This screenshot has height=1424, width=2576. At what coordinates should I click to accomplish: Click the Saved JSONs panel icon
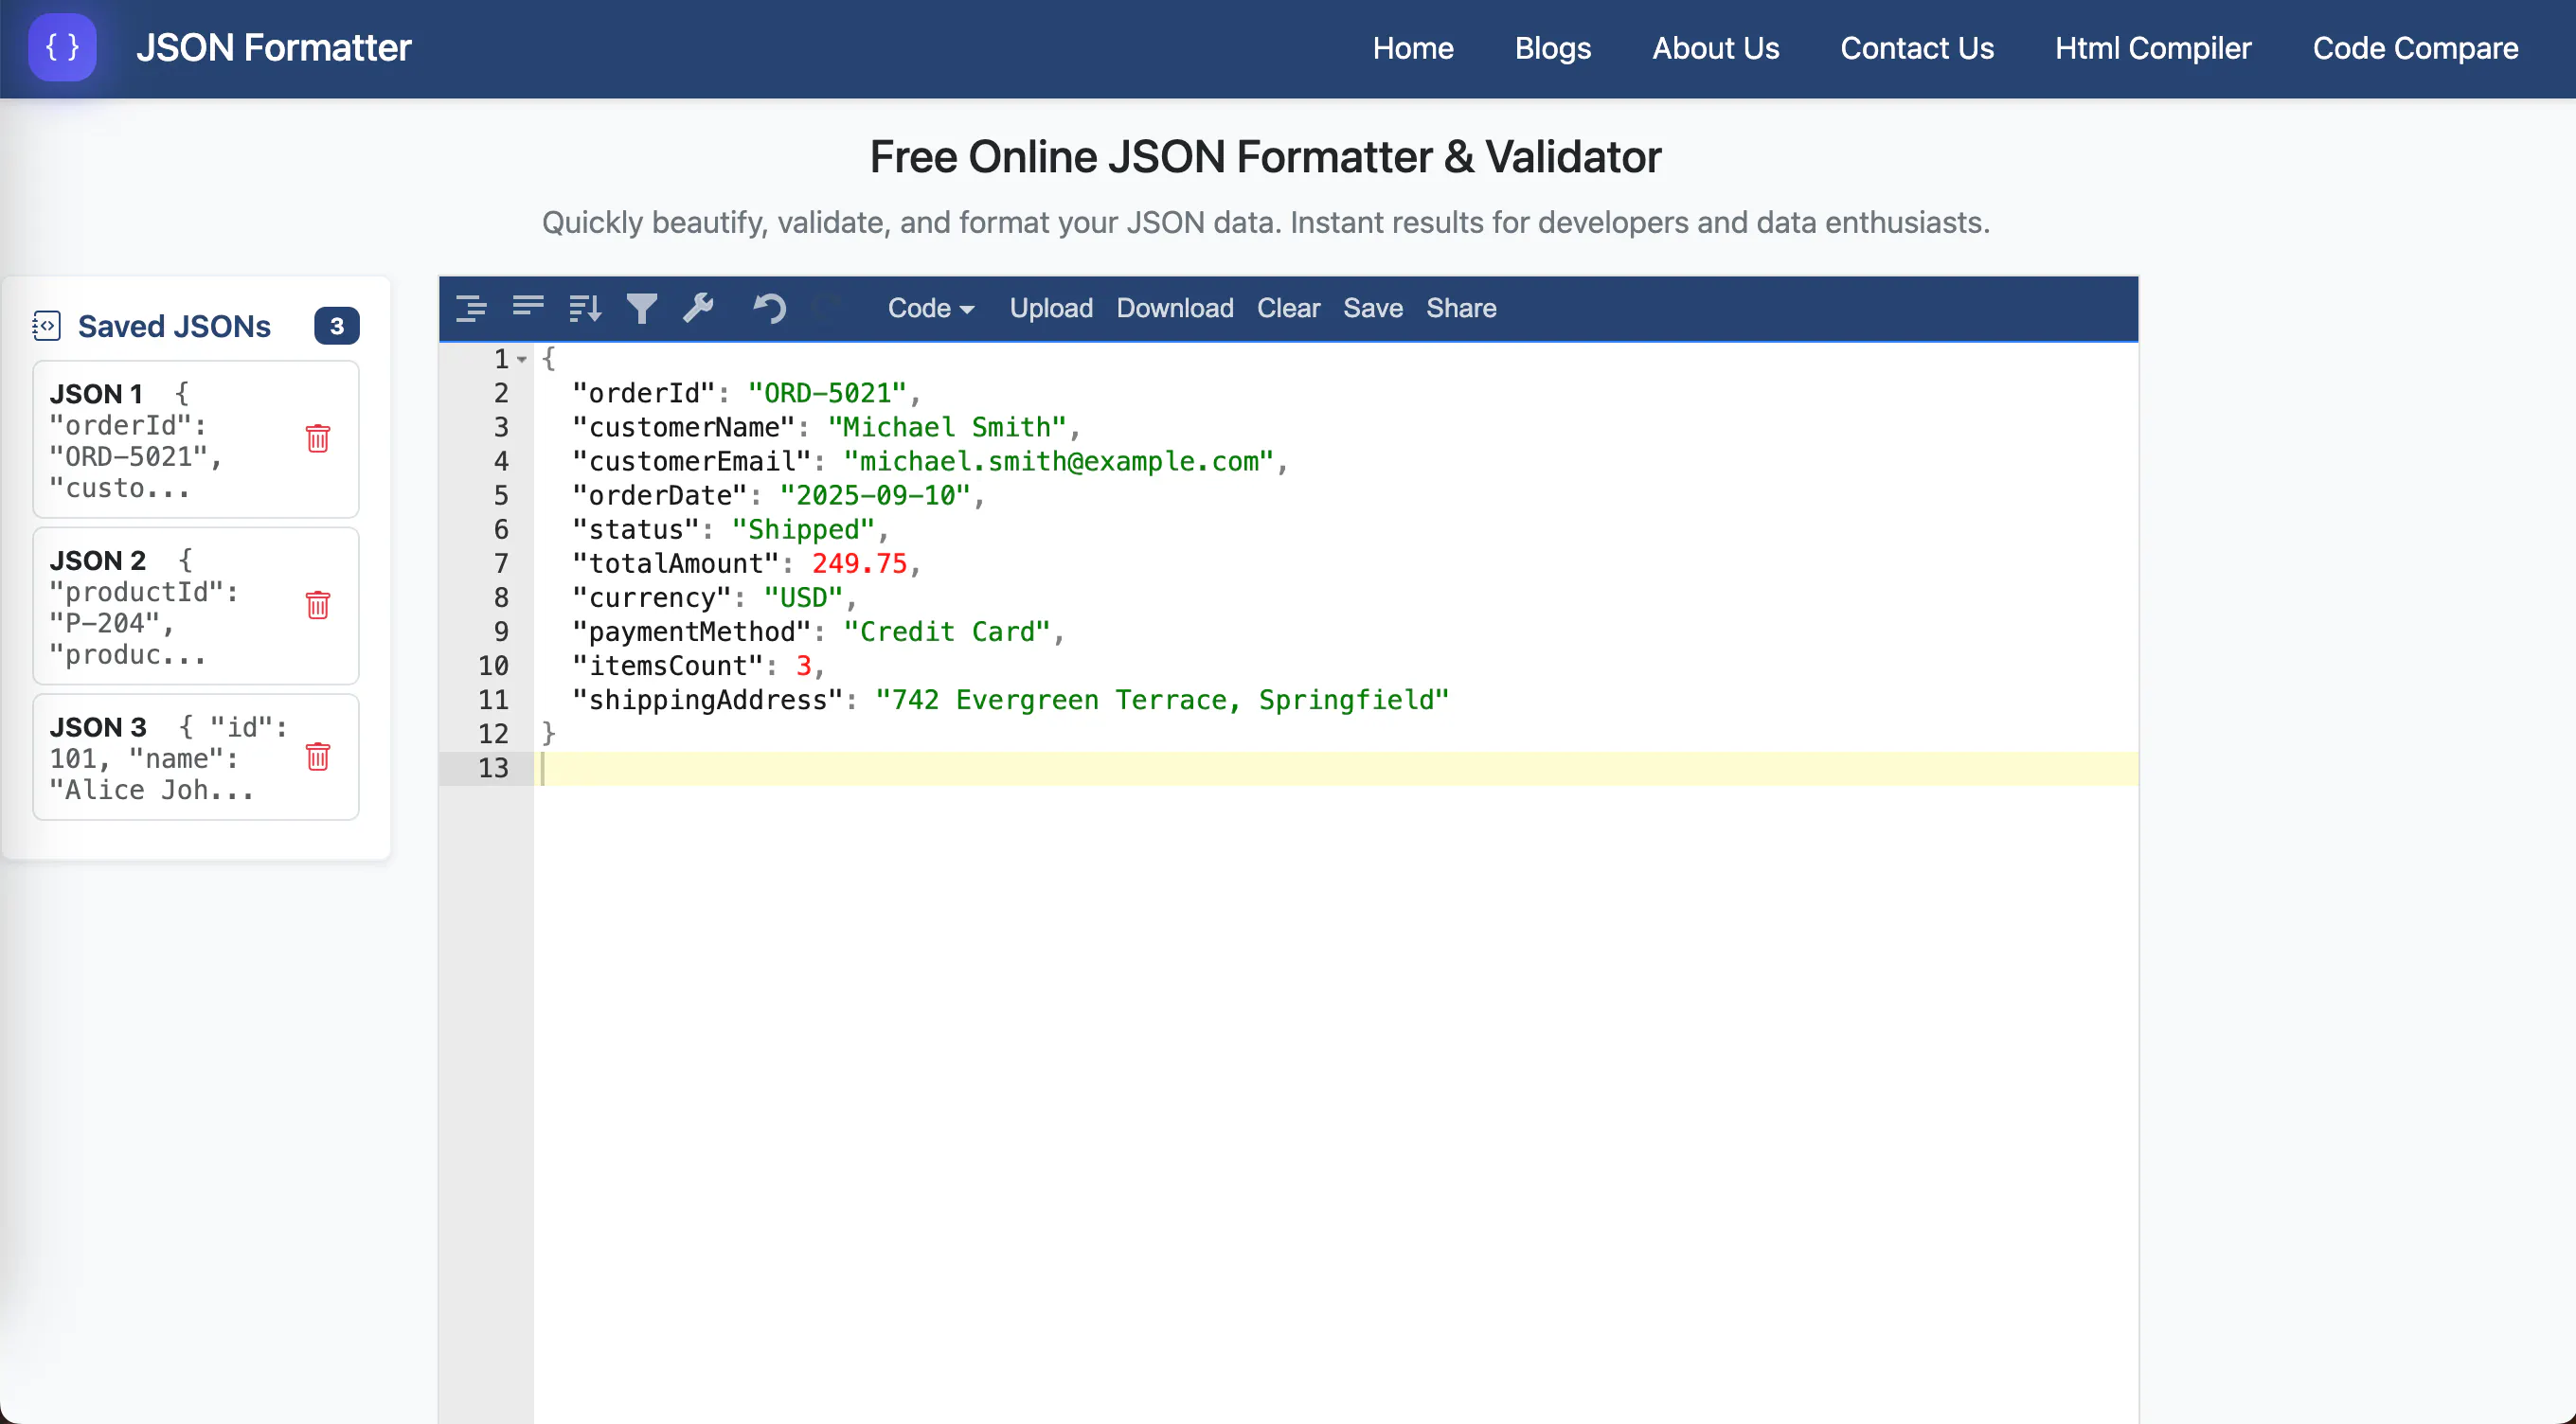(46, 326)
